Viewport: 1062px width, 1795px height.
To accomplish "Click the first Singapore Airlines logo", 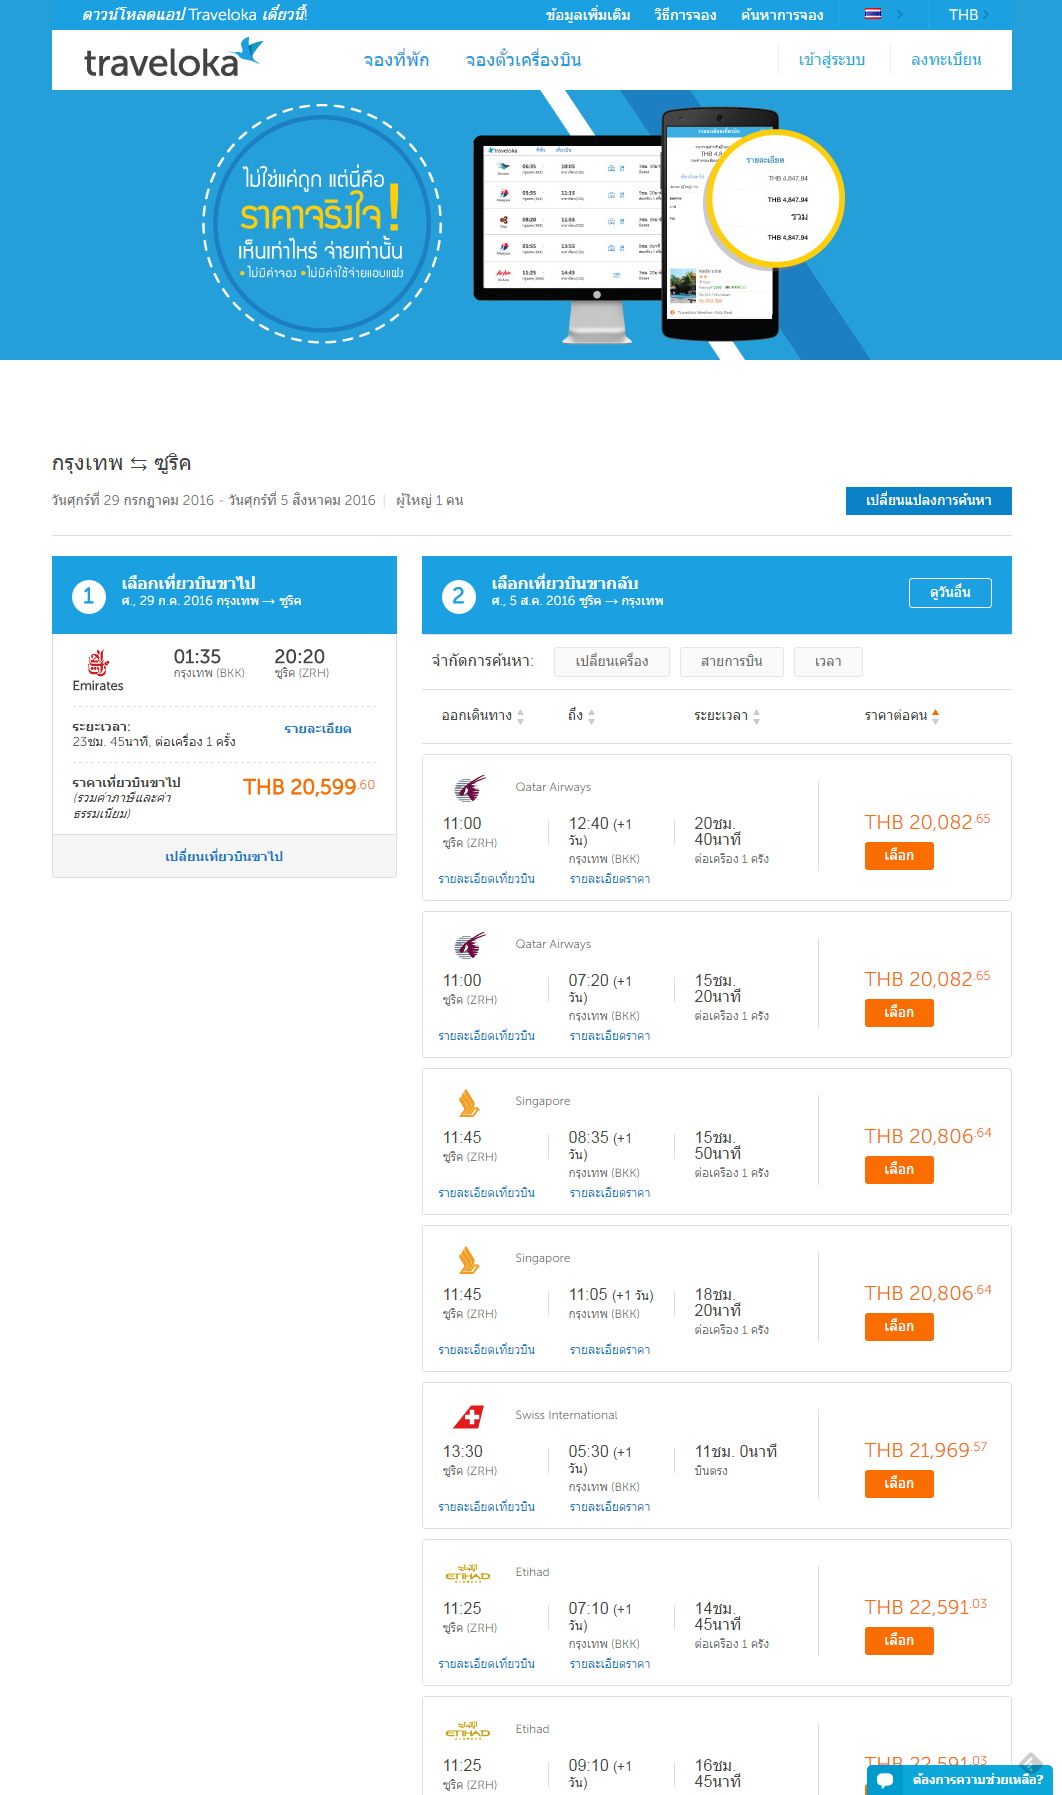I will (x=469, y=1102).
